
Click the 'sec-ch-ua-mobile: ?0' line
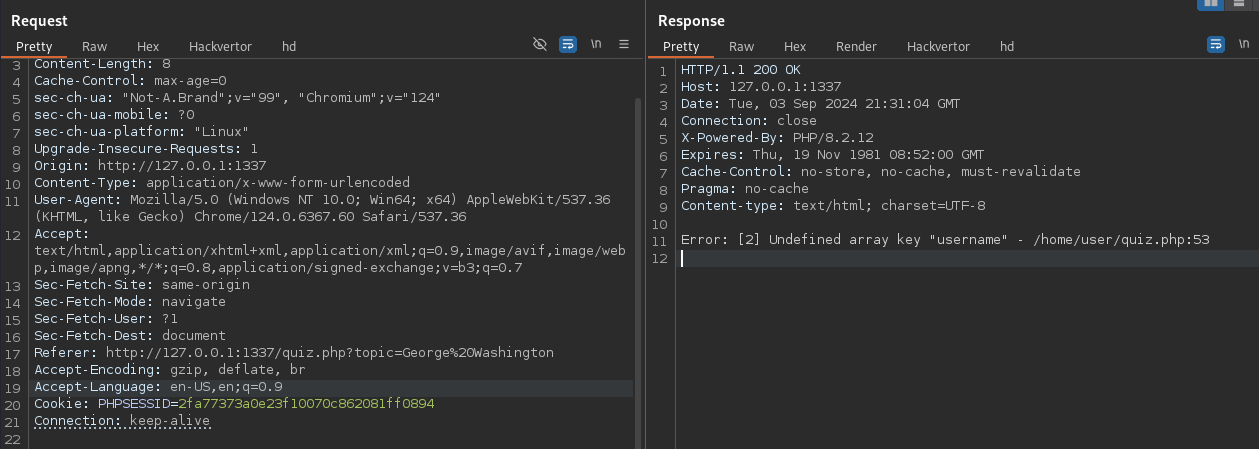(x=114, y=115)
